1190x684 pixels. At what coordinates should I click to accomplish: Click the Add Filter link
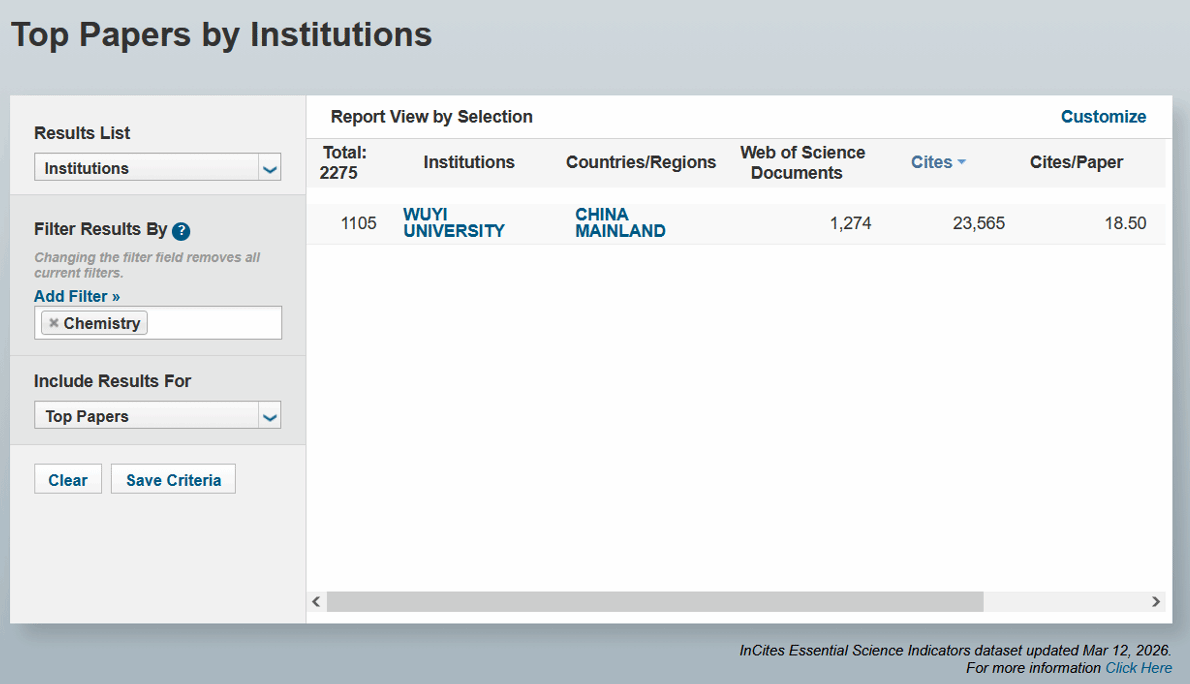[x=77, y=296]
